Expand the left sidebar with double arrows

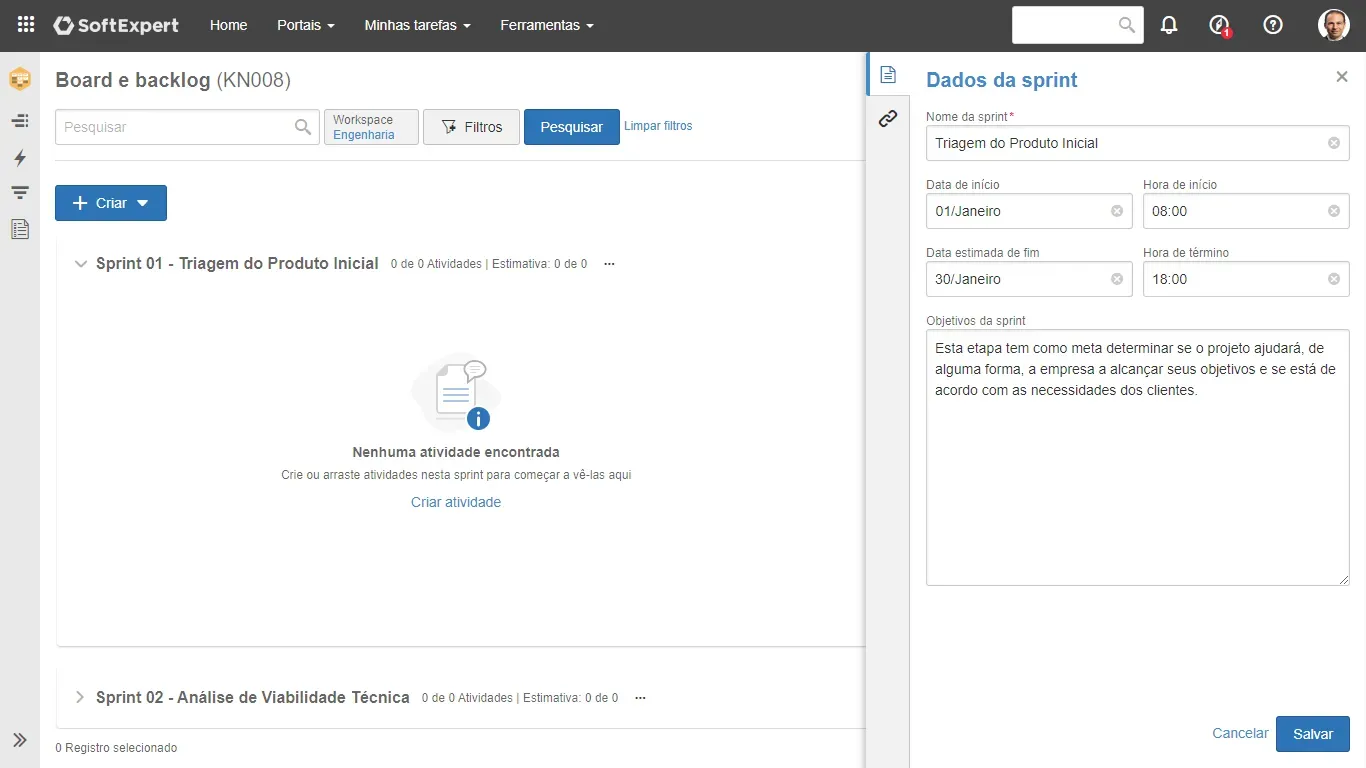click(20, 740)
